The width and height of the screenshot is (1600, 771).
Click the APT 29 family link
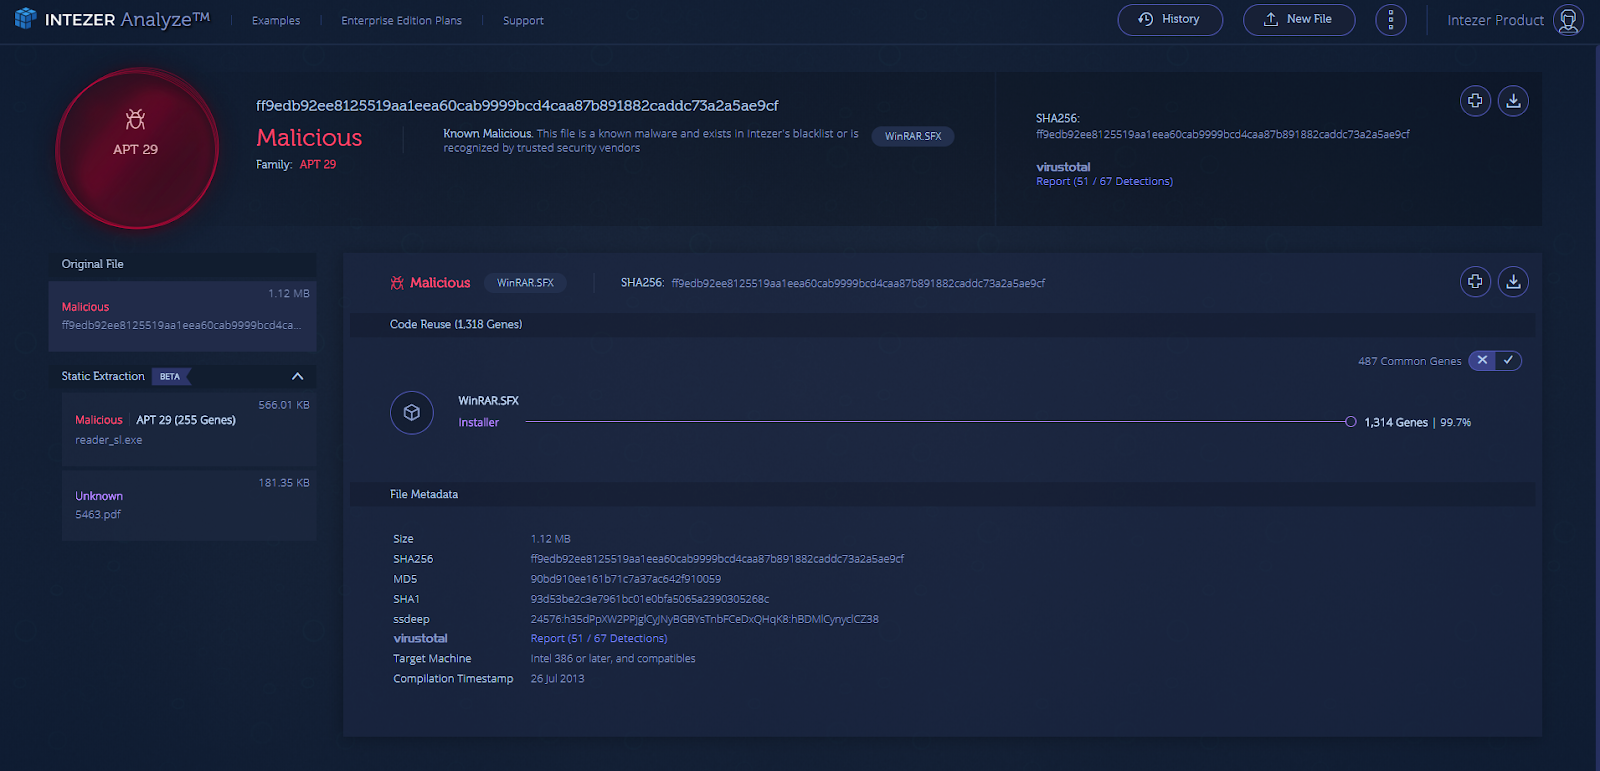pos(318,164)
